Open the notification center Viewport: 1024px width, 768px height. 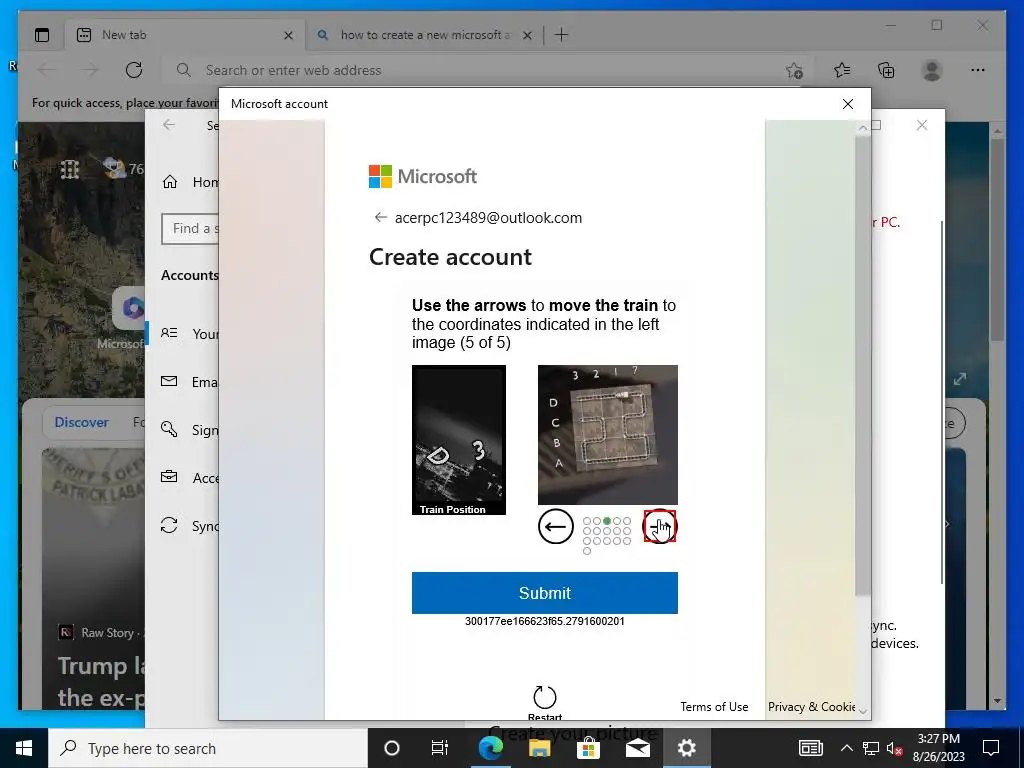tap(991, 748)
